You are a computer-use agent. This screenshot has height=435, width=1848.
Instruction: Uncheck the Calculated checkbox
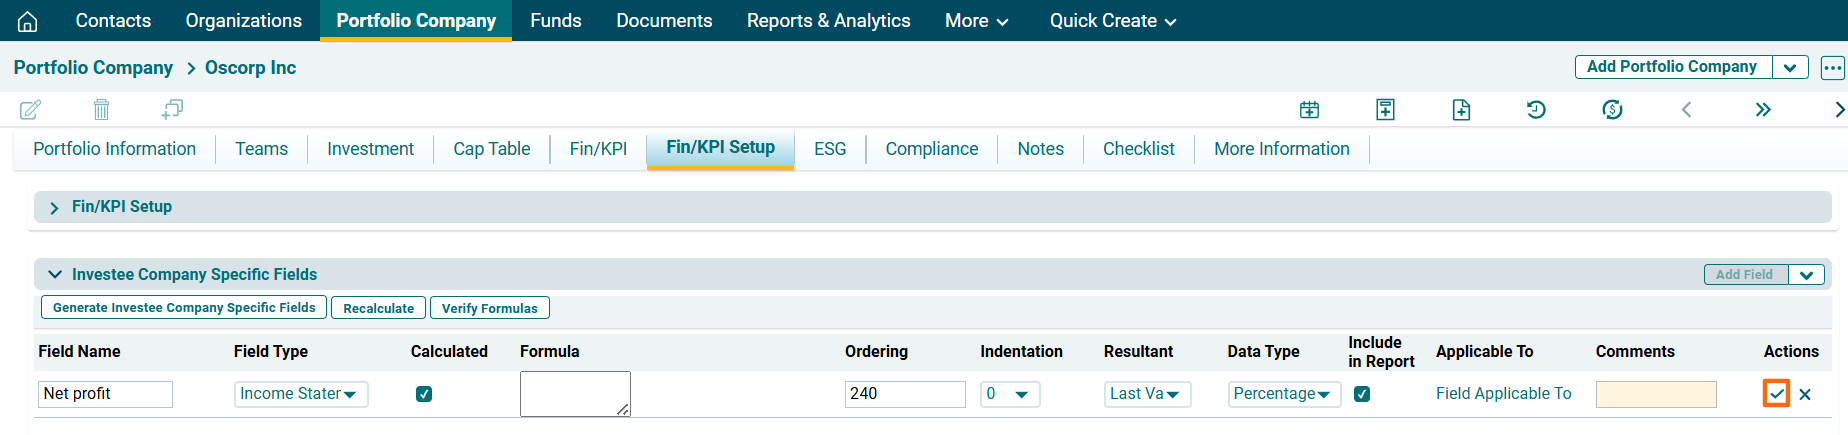424,394
